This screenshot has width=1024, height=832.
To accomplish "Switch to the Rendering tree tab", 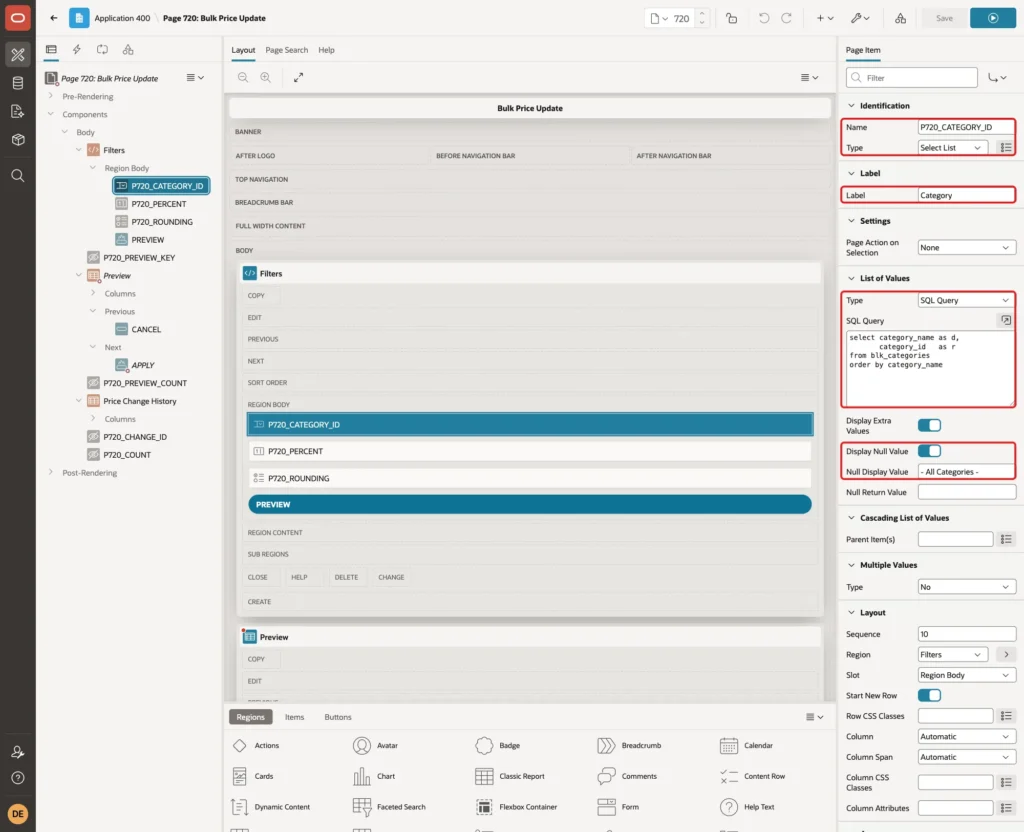I will pos(51,50).
